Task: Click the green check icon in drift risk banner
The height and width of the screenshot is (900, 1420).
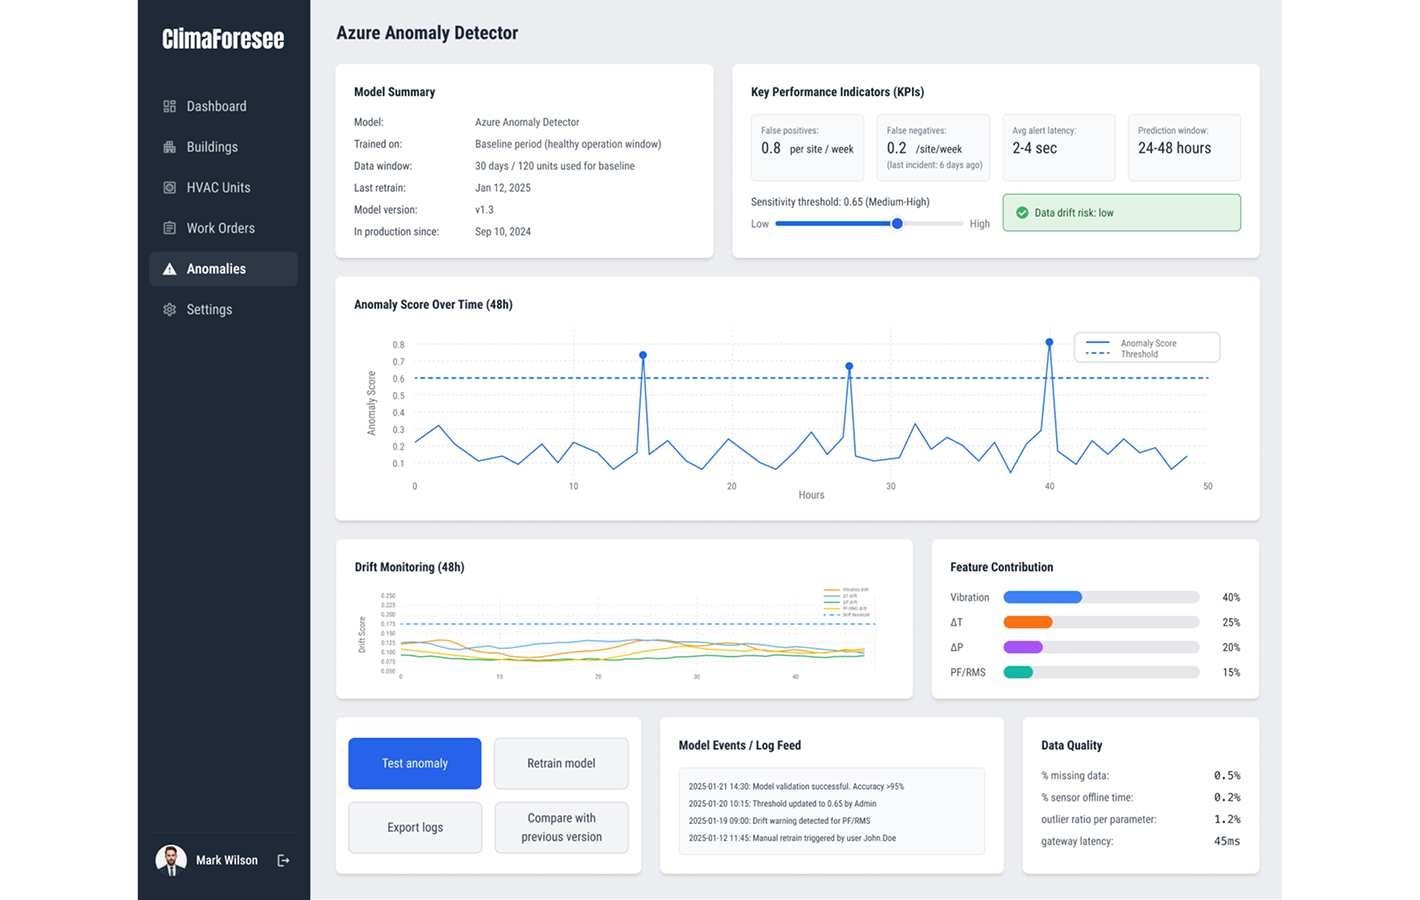Action: (1022, 213)
